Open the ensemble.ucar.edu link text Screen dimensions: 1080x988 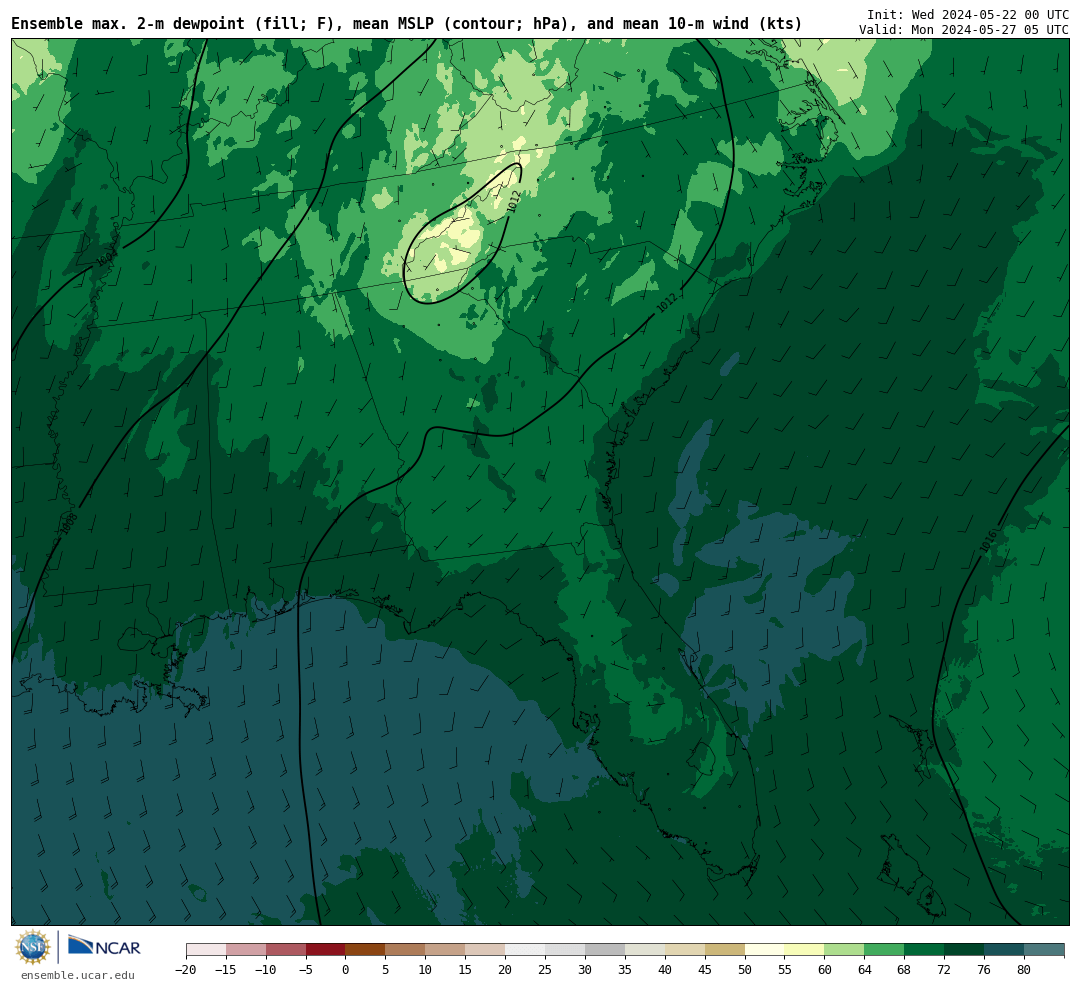click(x=78, y=975)
